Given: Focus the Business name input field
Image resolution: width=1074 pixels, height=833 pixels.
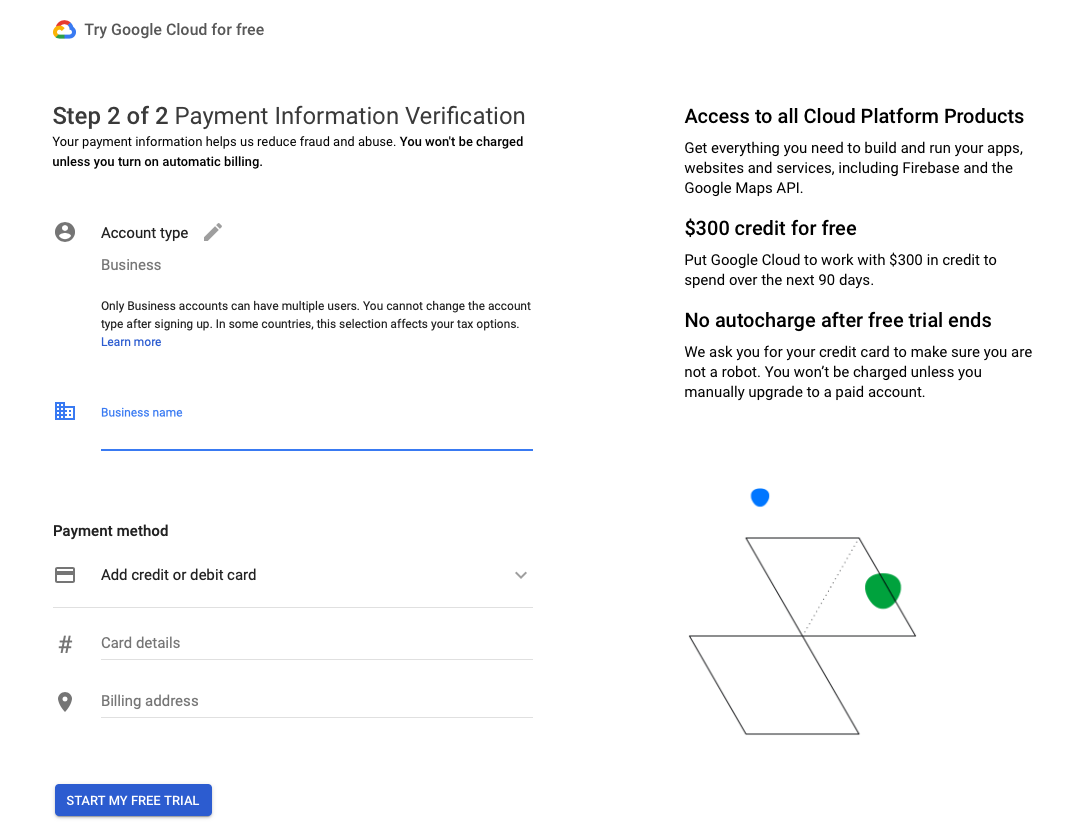Looking at the screenshot, I should click(x=316, y=435).
